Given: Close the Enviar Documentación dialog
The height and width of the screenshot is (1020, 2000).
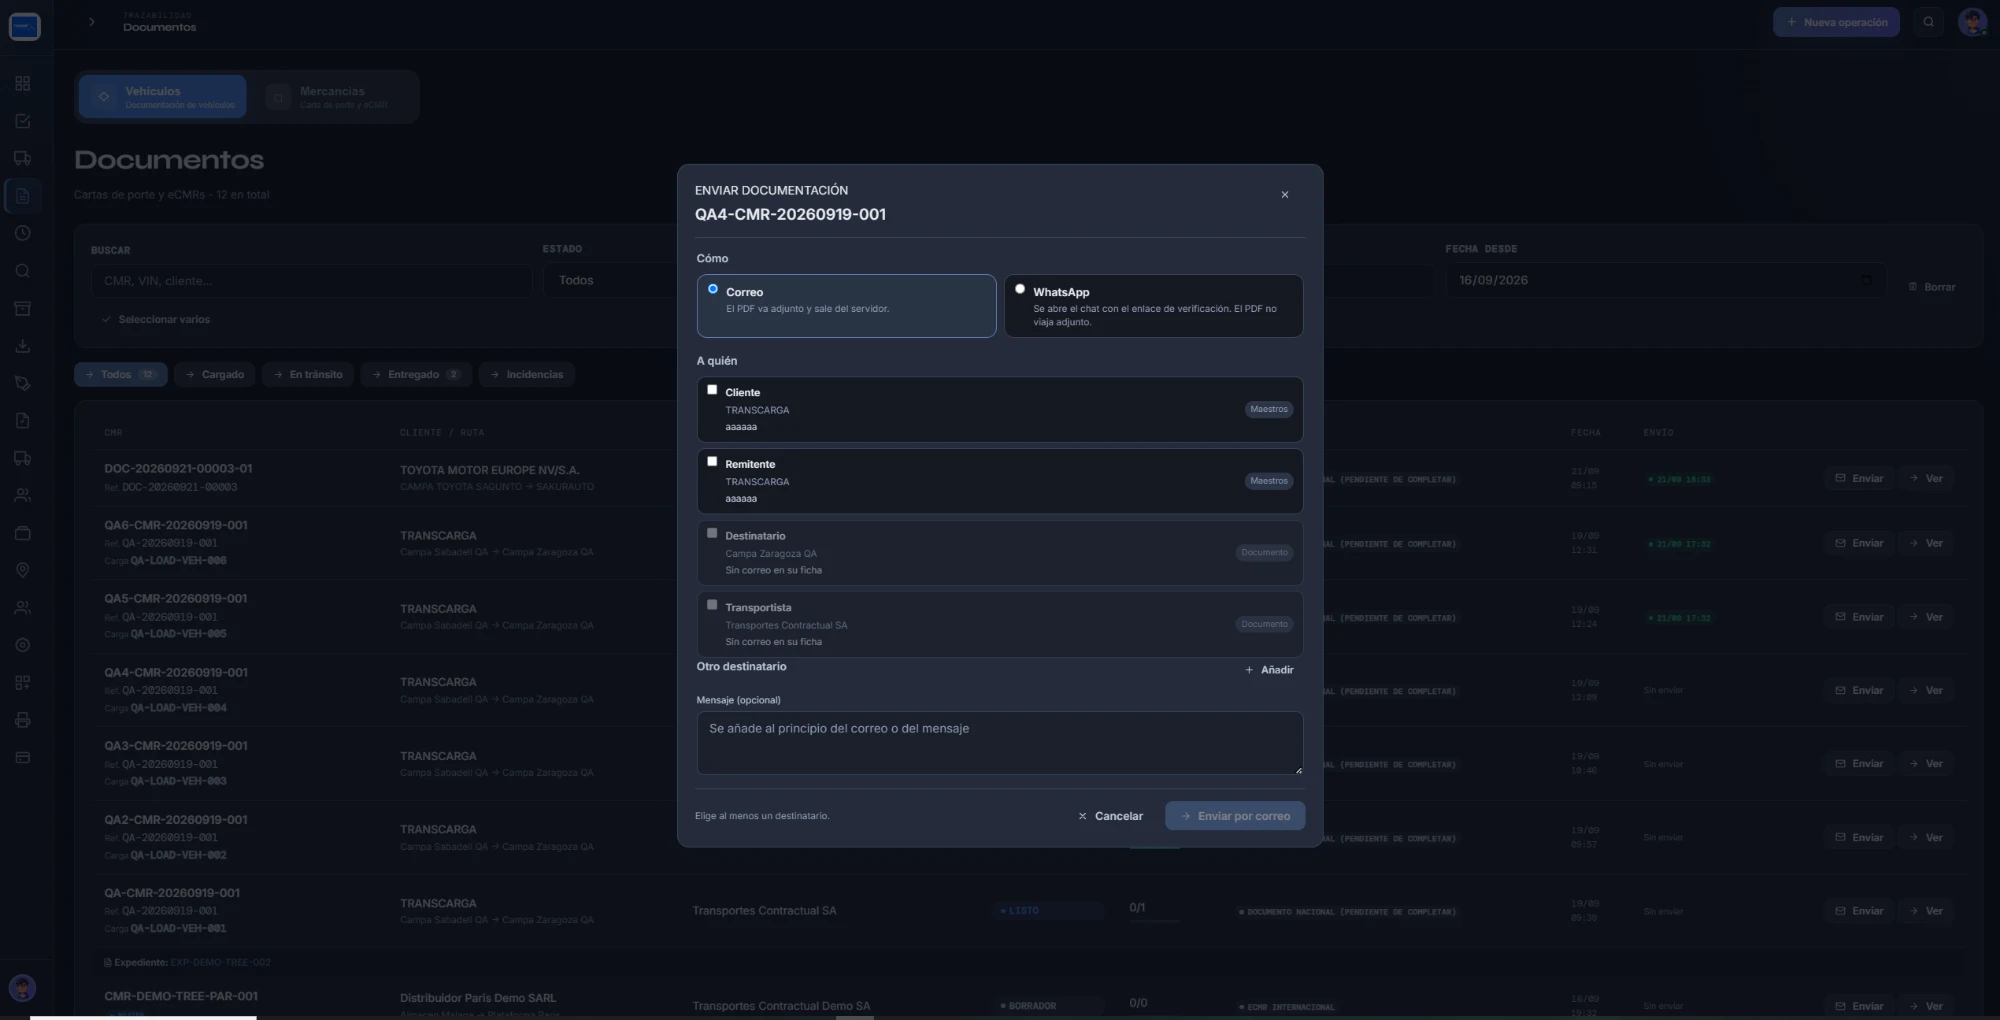Looking at the screenshot, I should click(x=1284, y=195).
